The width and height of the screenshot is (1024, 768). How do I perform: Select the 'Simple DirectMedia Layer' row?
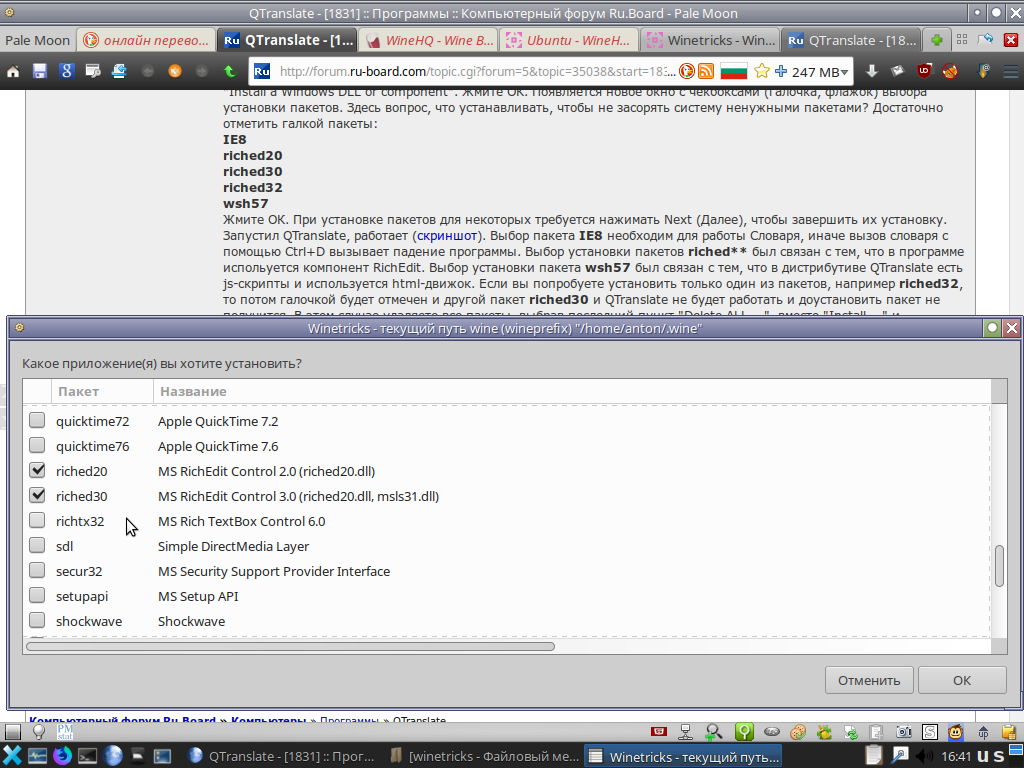[507, 546]
